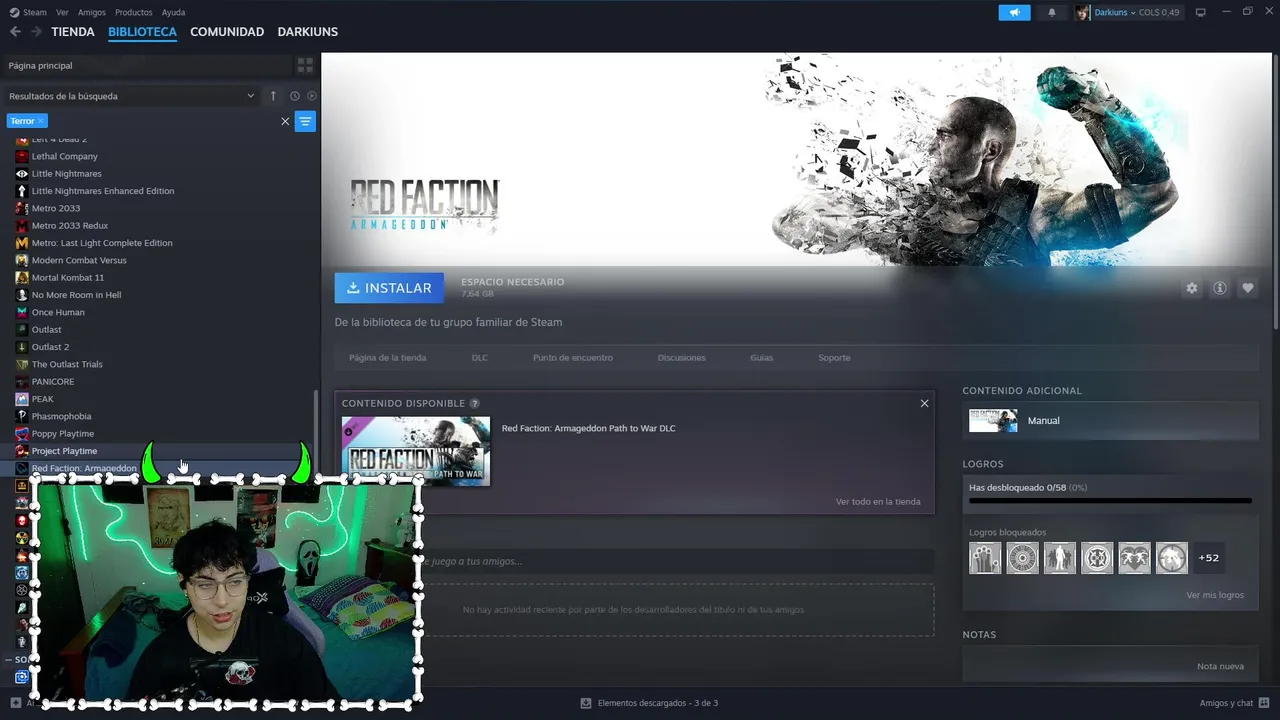Open the notifications bell
Image resolution: width=1280 pixels, height=720 pixels.
[1051, 12]
